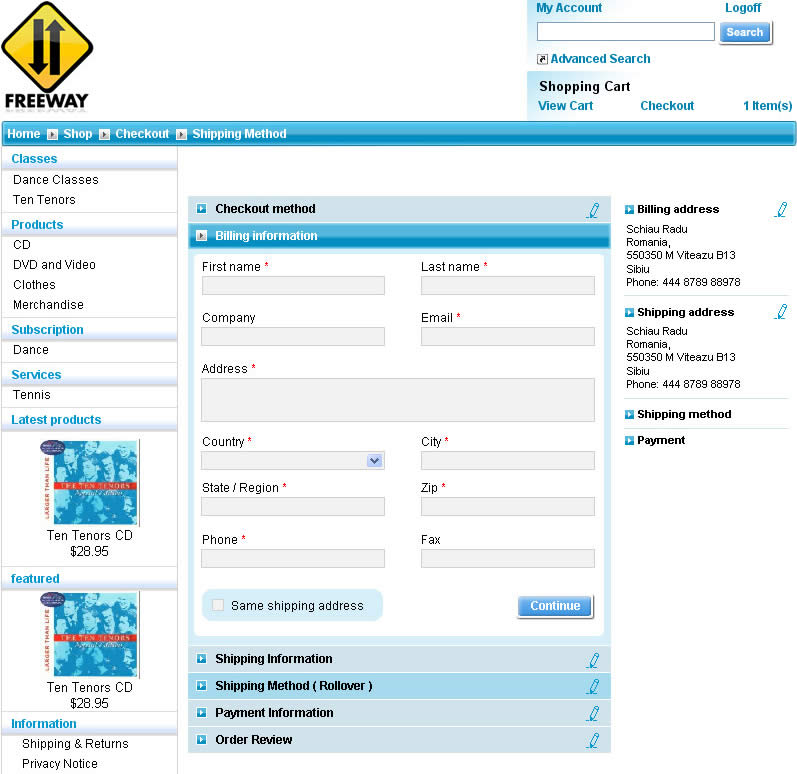Click pencil edit icon for Shipping Information
797x774 pixels.
point(593,660)
